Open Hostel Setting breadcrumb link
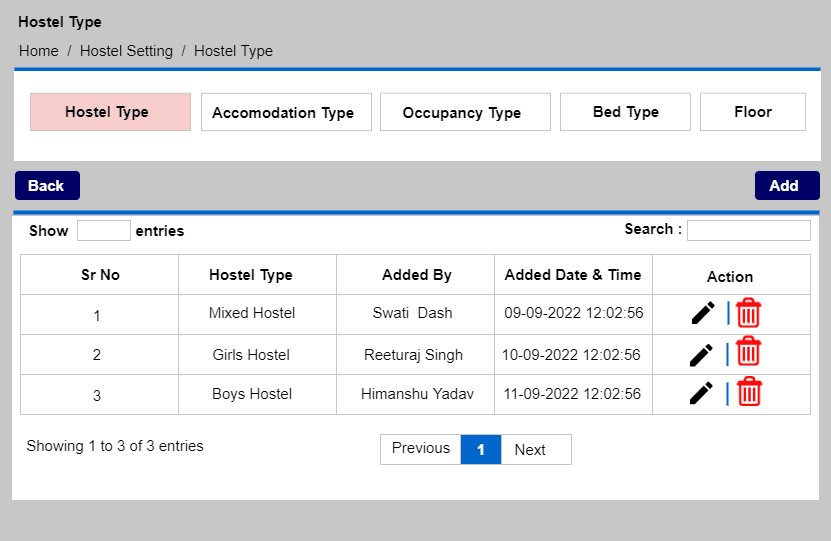The image size is (831, 541). coord(126,51)
